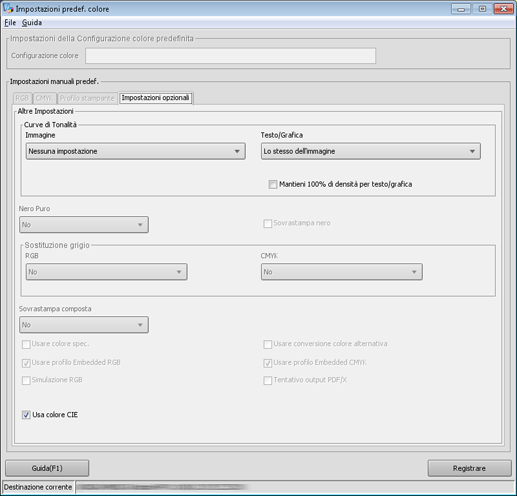
Task: Open the Immagine tone curve dropdown
Action: 136,151
